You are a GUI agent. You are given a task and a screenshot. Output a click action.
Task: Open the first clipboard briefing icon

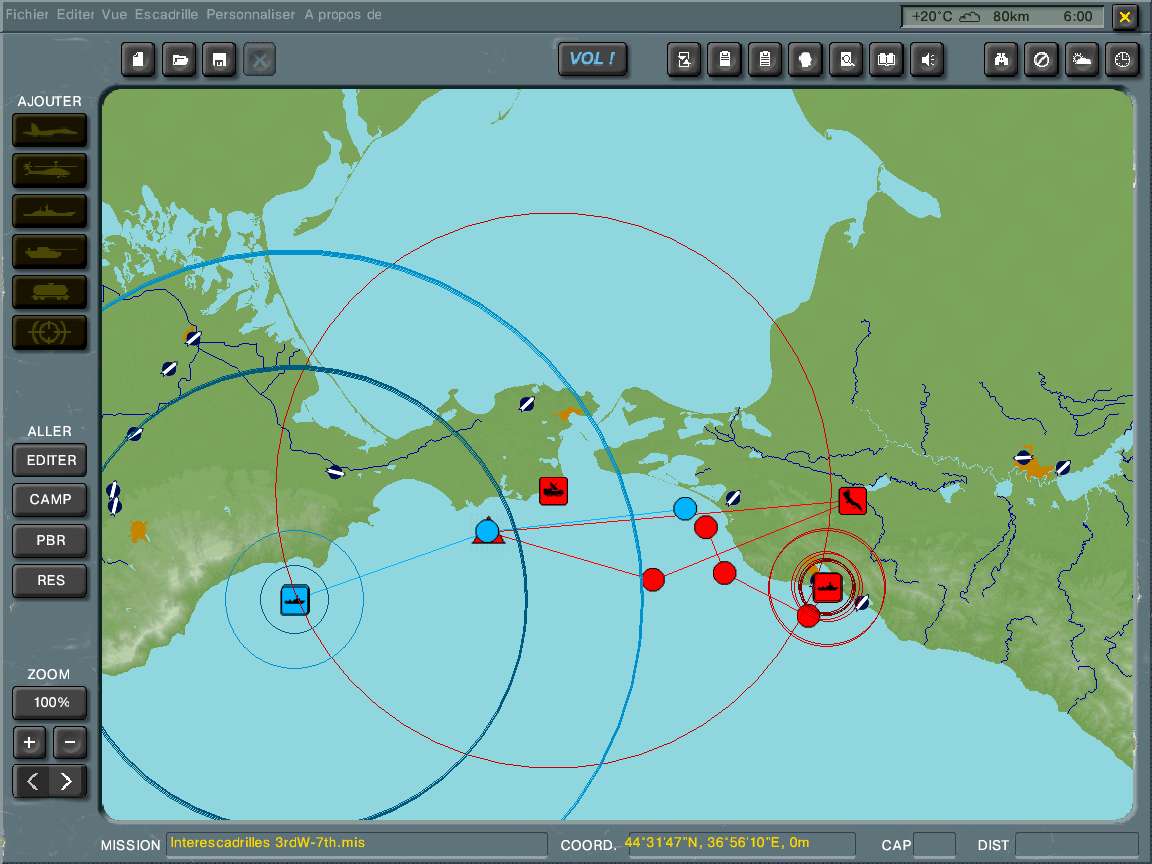(724, 60)
